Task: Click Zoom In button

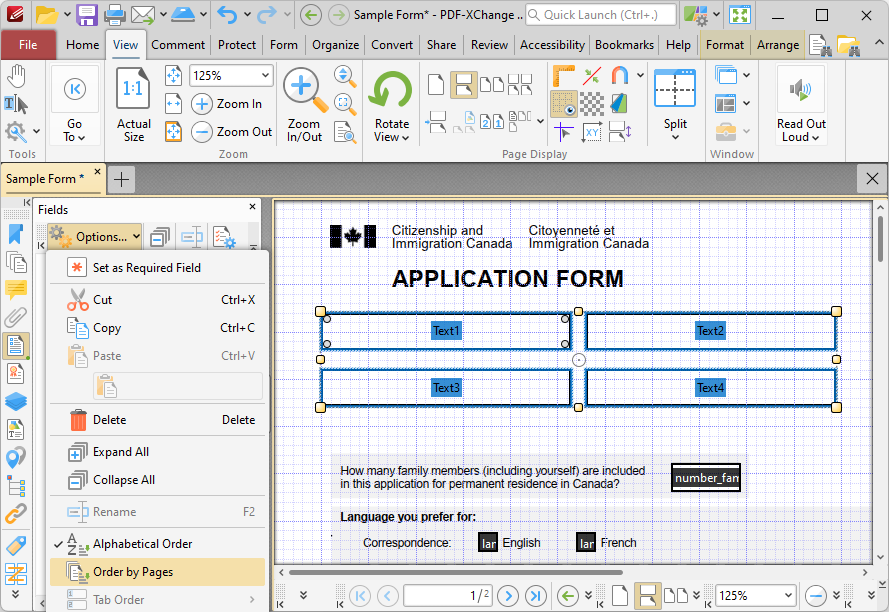Action: click(227, 104)
